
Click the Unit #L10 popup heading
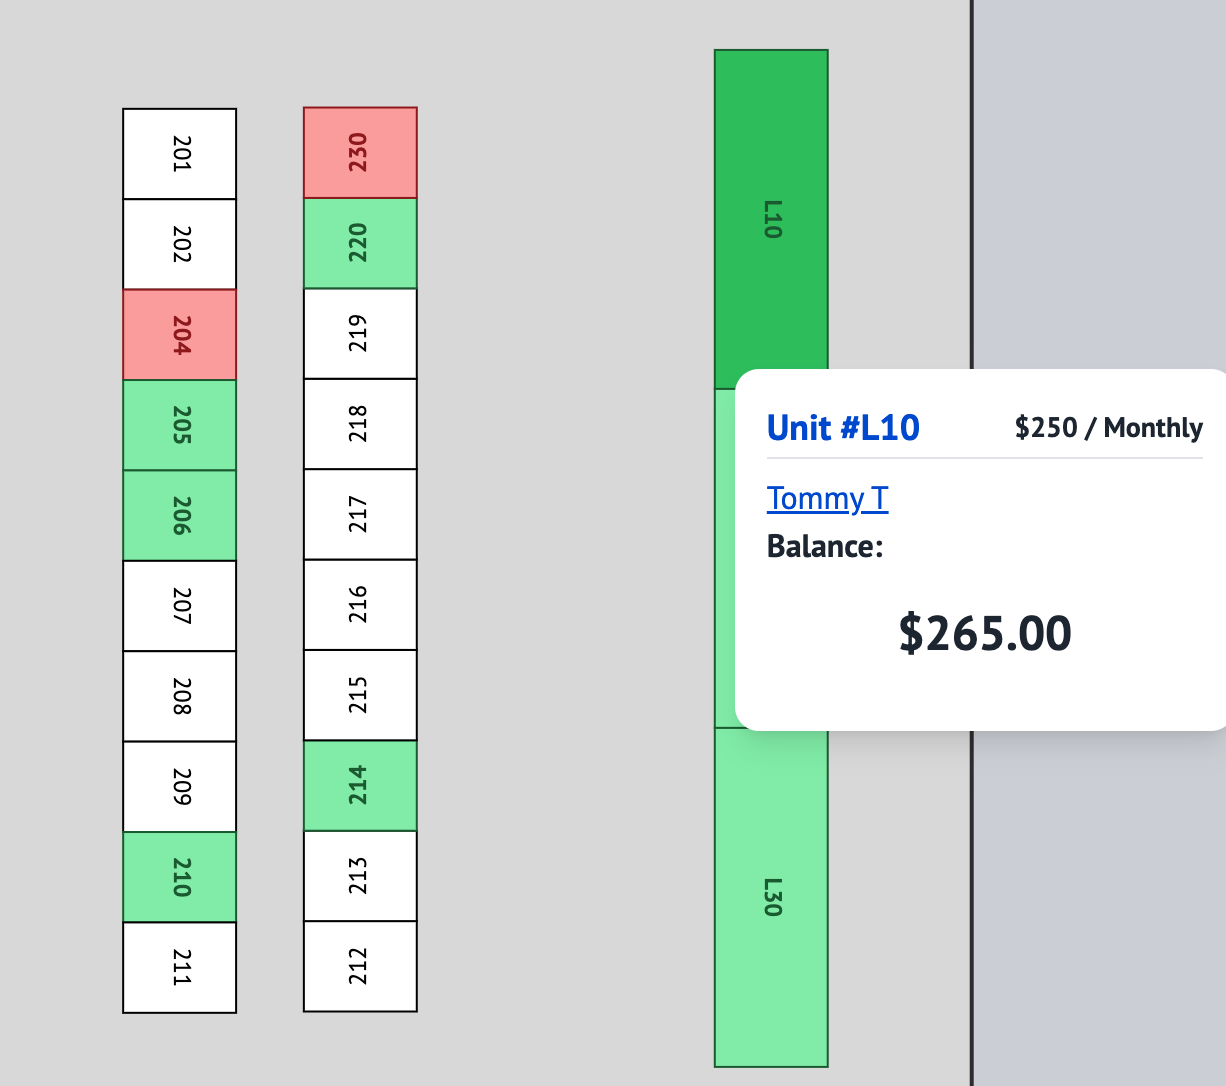click(843, 428)
